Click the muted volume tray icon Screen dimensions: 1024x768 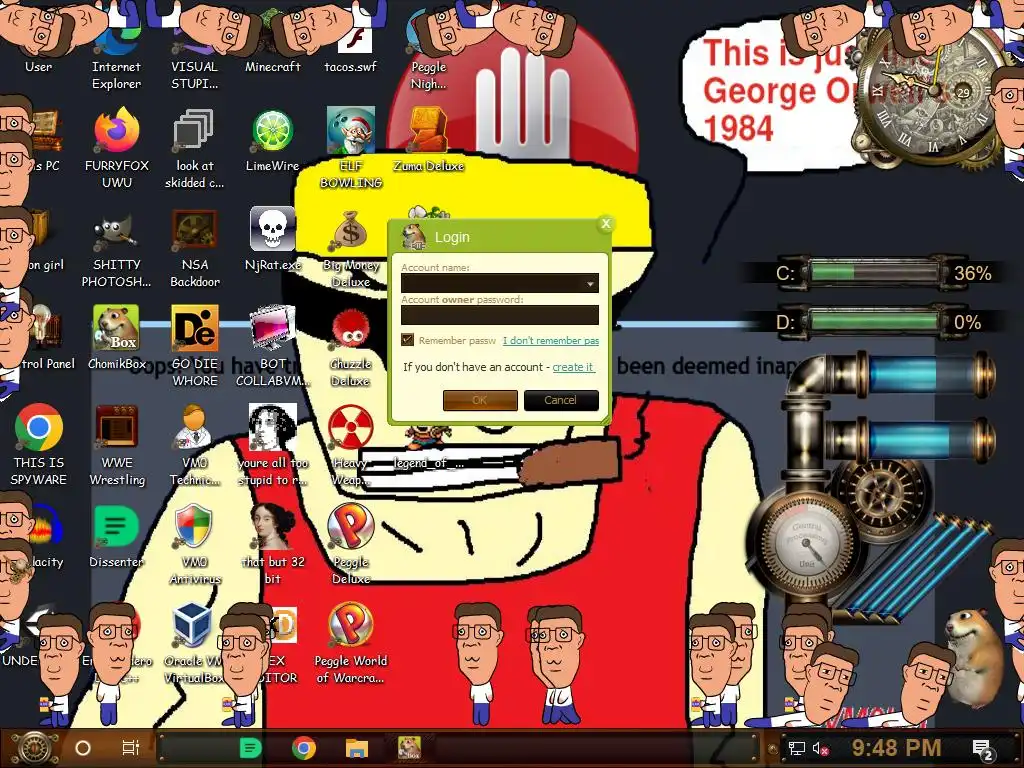coord(820,748)
